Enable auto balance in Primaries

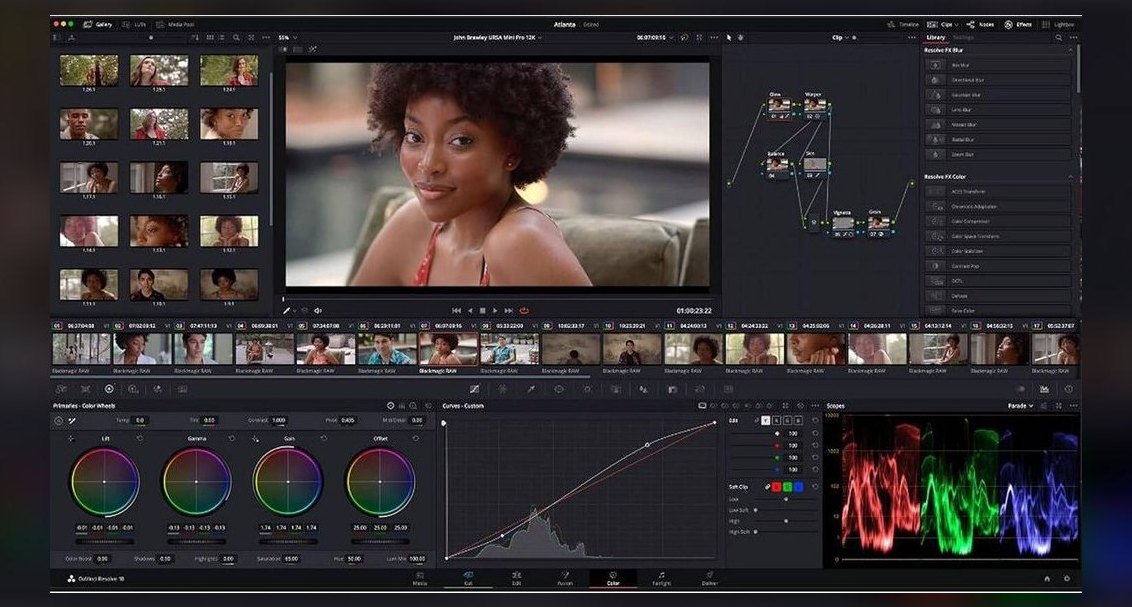point(58,420)
